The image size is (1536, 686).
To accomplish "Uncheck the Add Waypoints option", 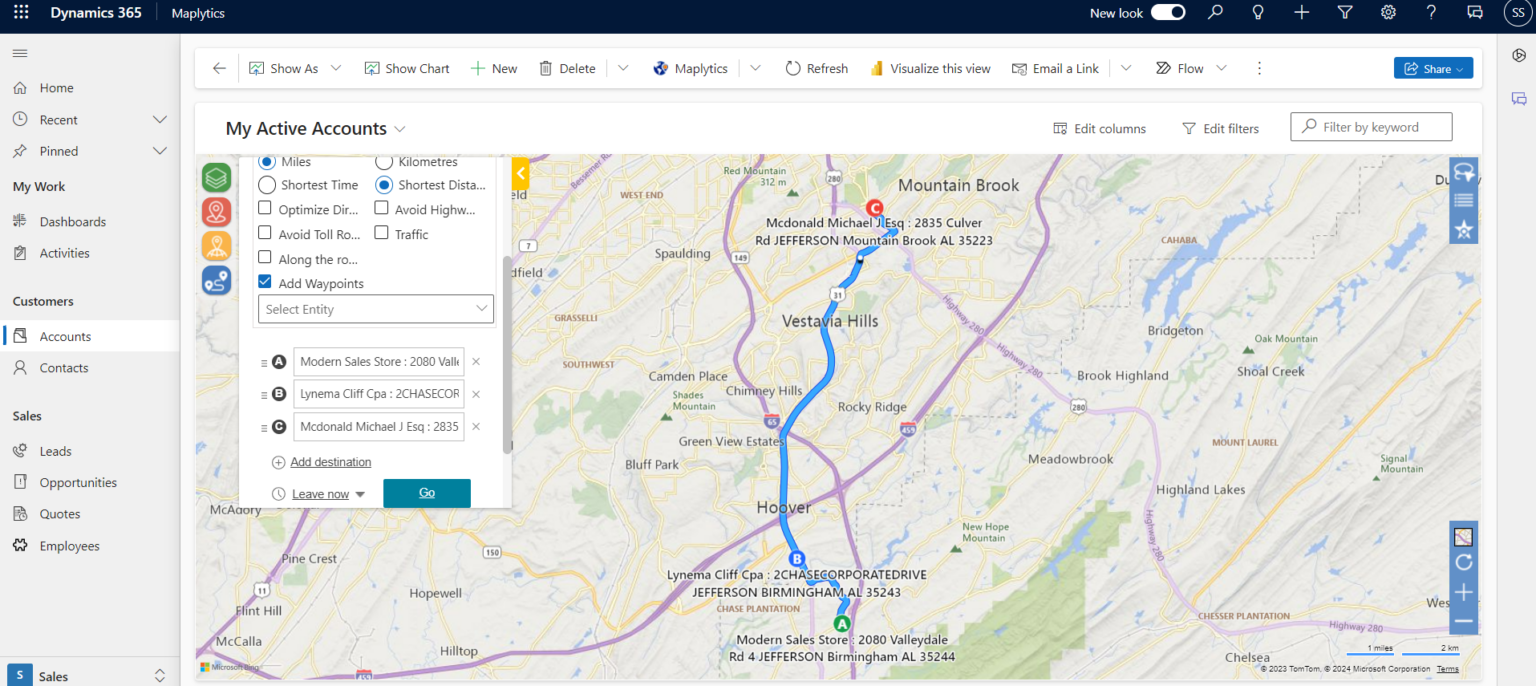I will [264, 282].
